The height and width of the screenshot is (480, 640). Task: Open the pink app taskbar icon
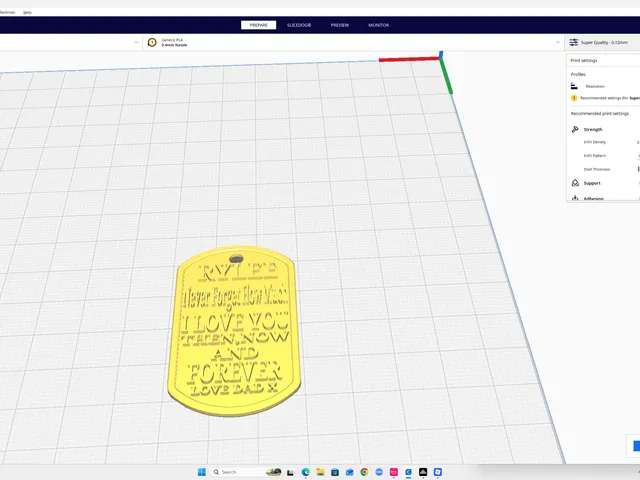[x=394, y=472]
